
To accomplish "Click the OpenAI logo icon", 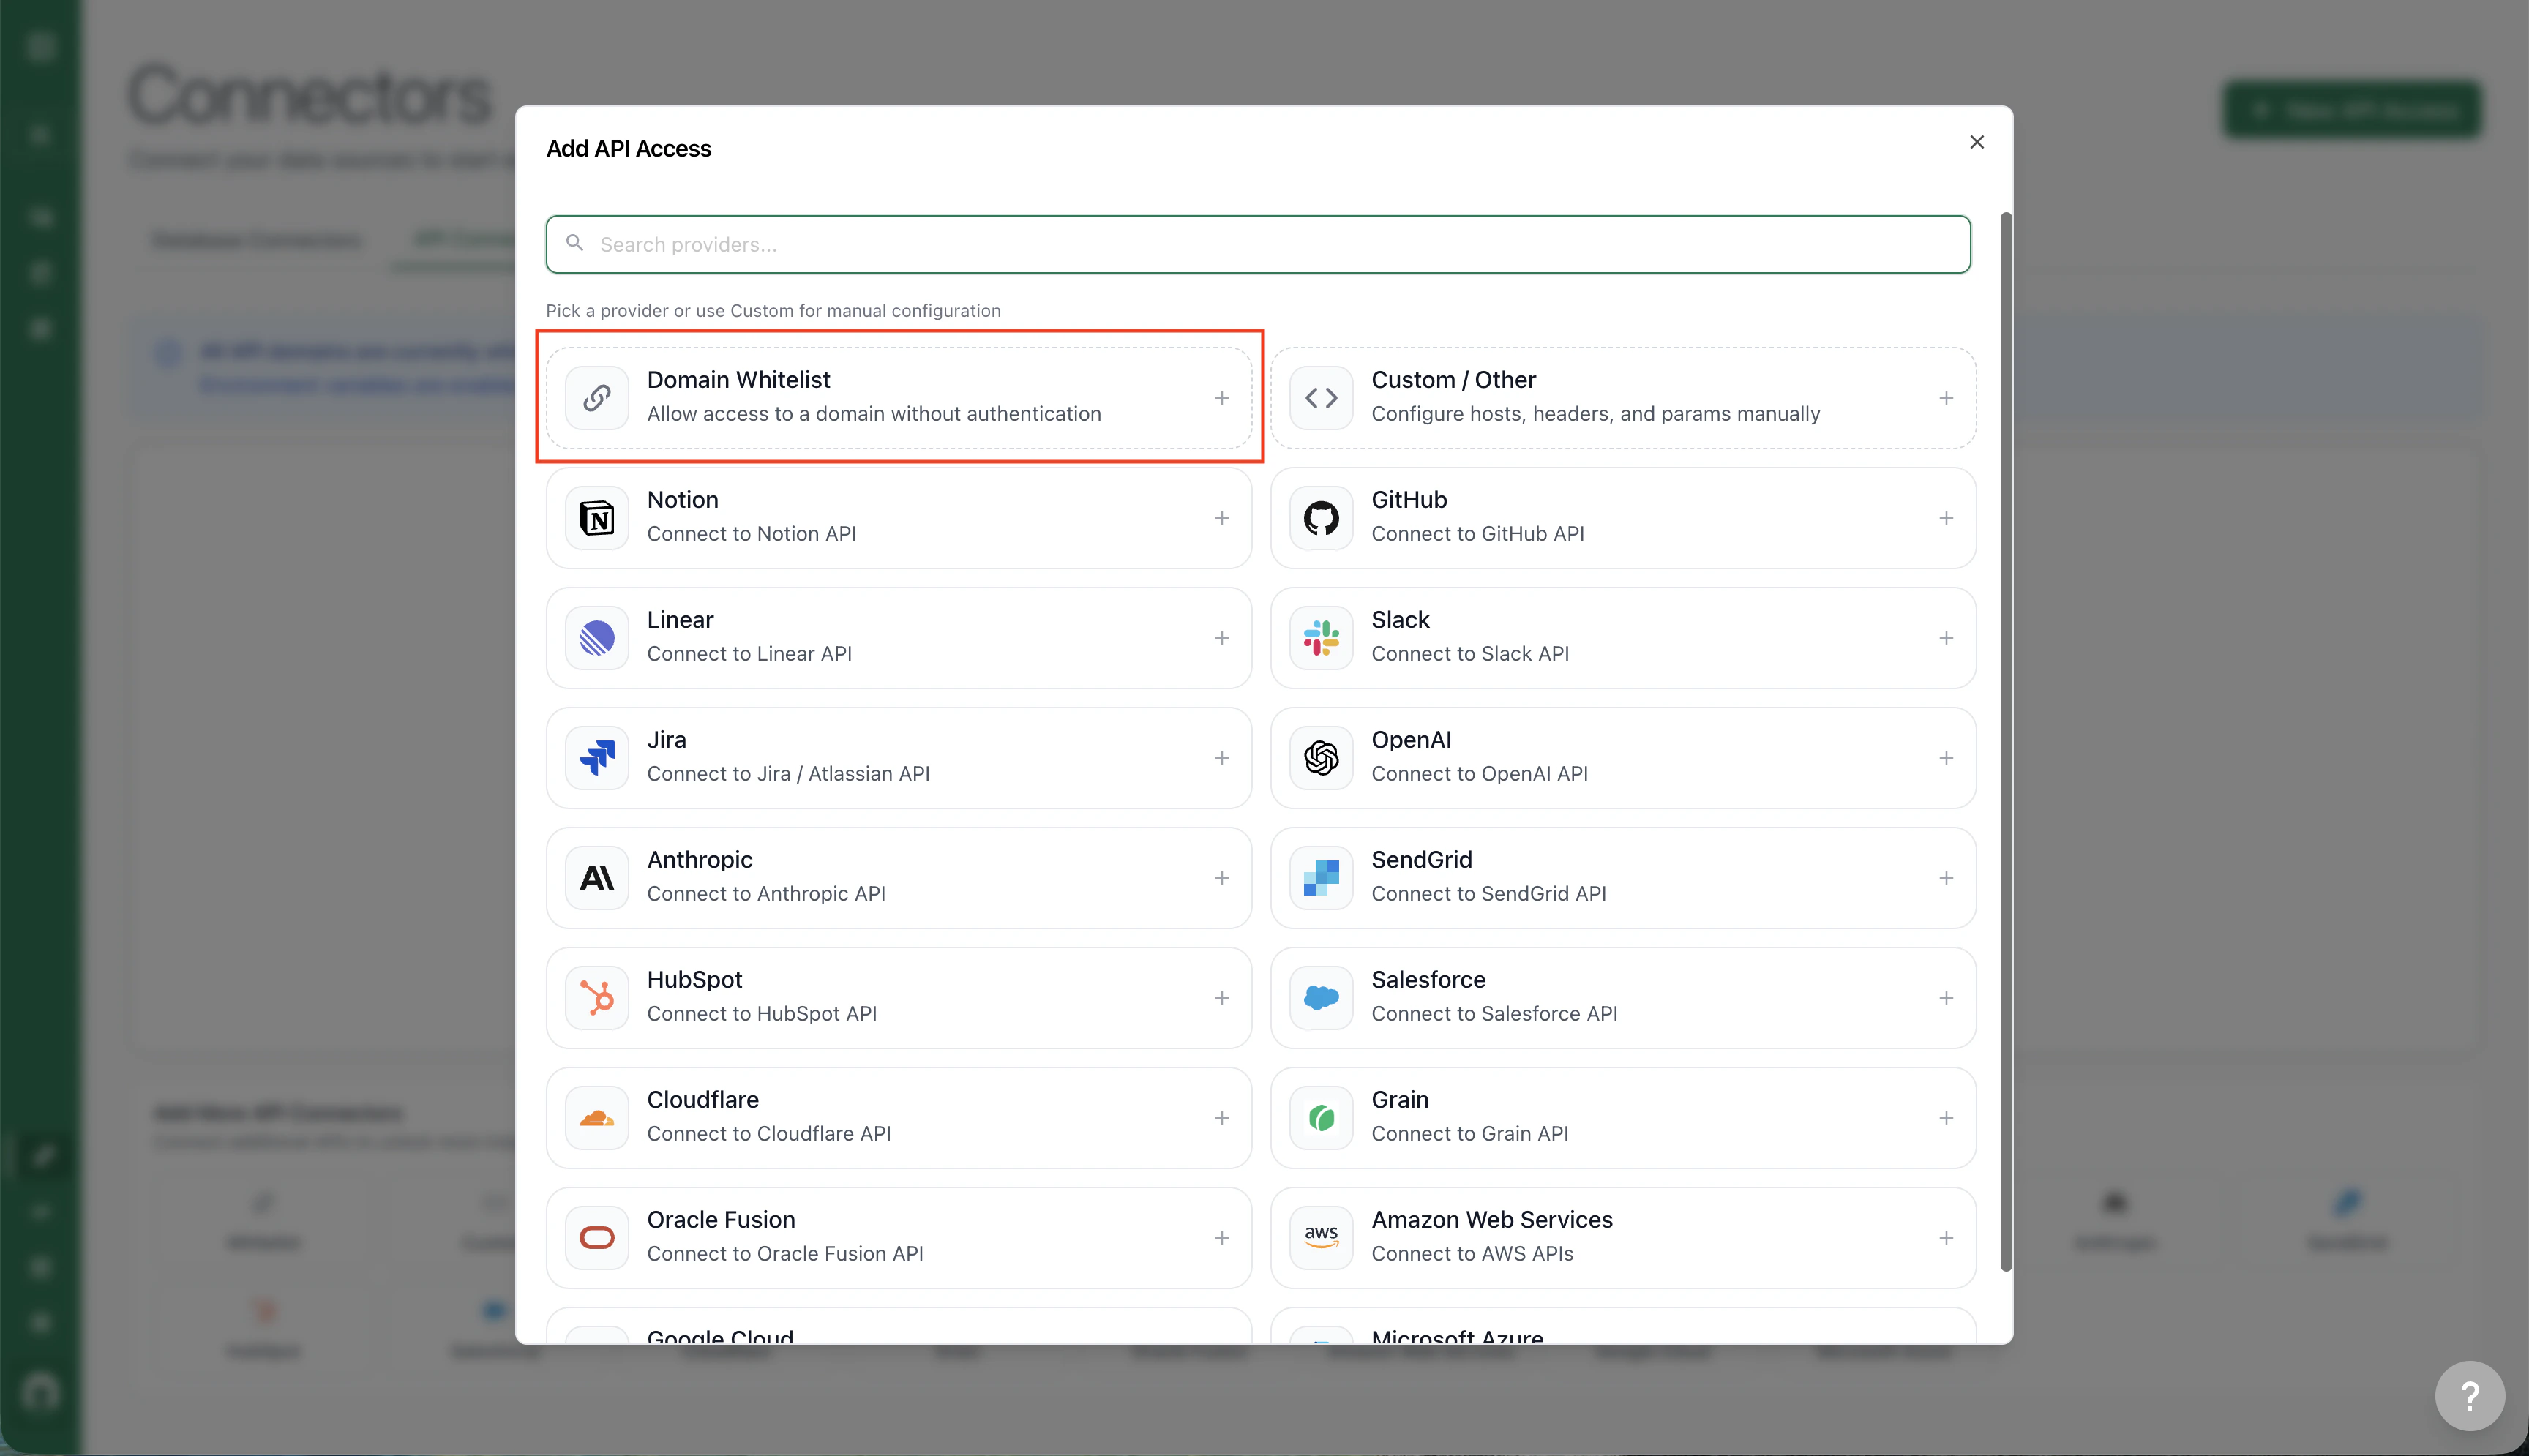I will 1321,758.
